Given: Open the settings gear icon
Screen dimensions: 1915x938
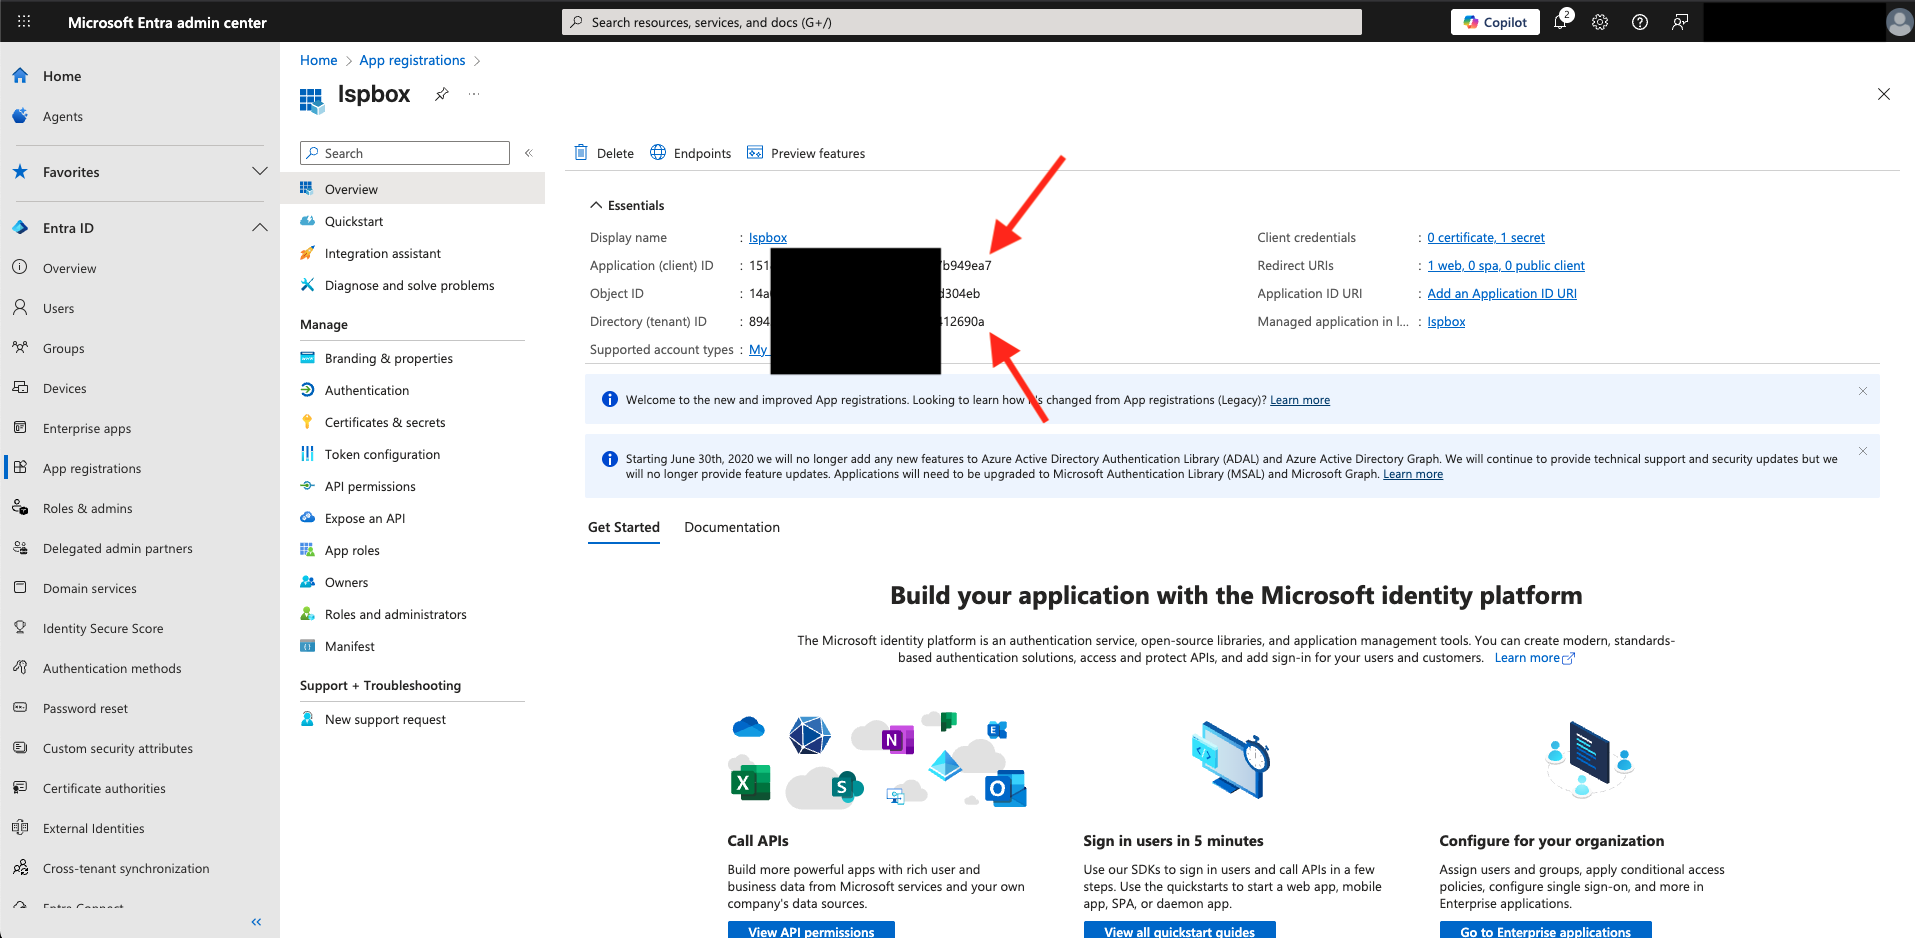Looking at the screenshot, I should coord(1600,22).
